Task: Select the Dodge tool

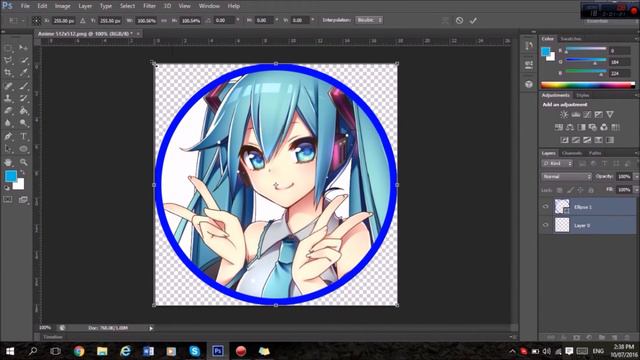Action: (23, 123)
